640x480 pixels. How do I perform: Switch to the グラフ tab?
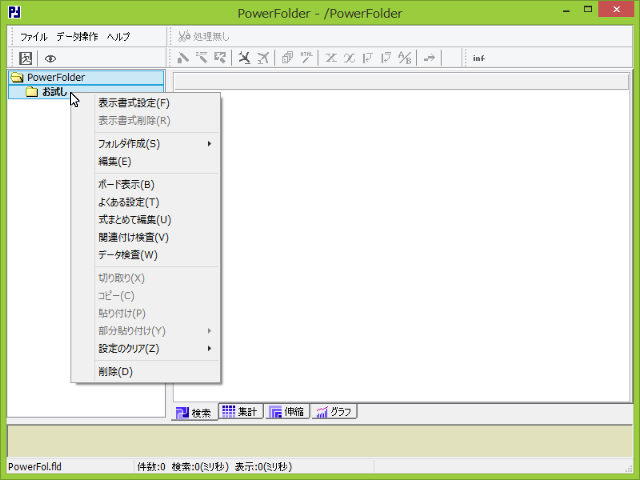coord(334,411)
